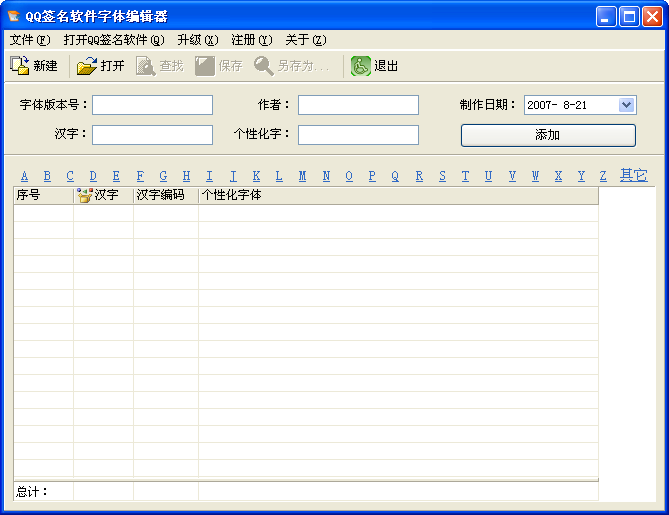Click the 新建 (New) toolbar icon
Image resolution: width=669 pixels, height=515 pixels.
pyautogui.click(x=20, y=66)
